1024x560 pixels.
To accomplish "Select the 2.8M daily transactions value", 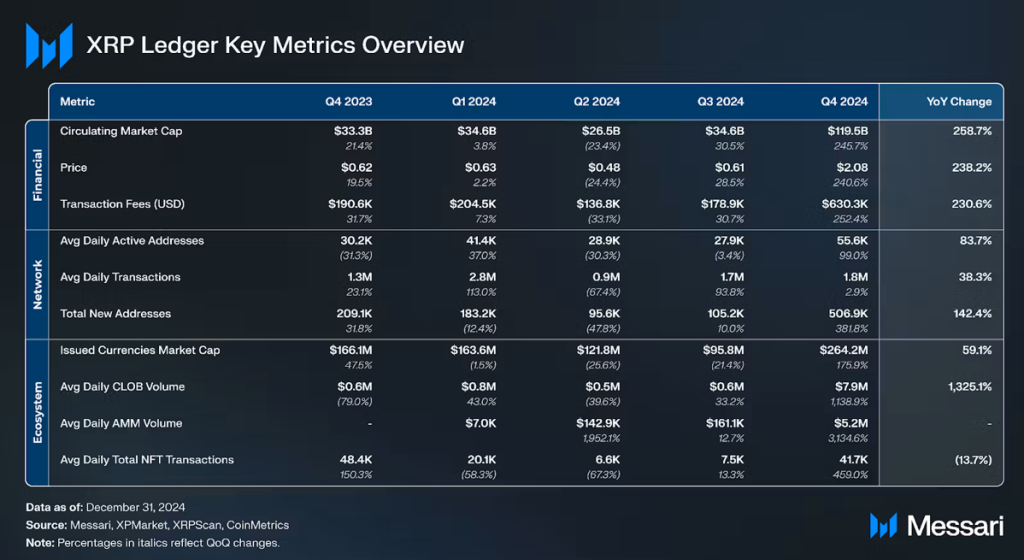I will coord(483,277).
